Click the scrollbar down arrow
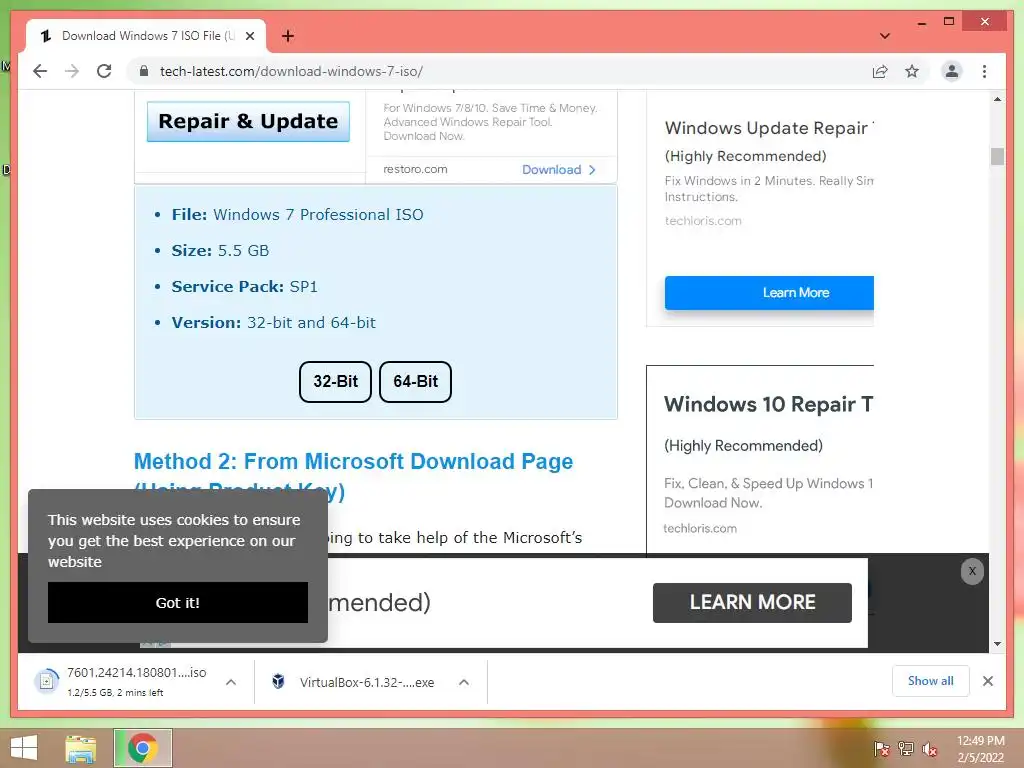The width and height of the screenshot is (1024, 768). tap(997, 644)
